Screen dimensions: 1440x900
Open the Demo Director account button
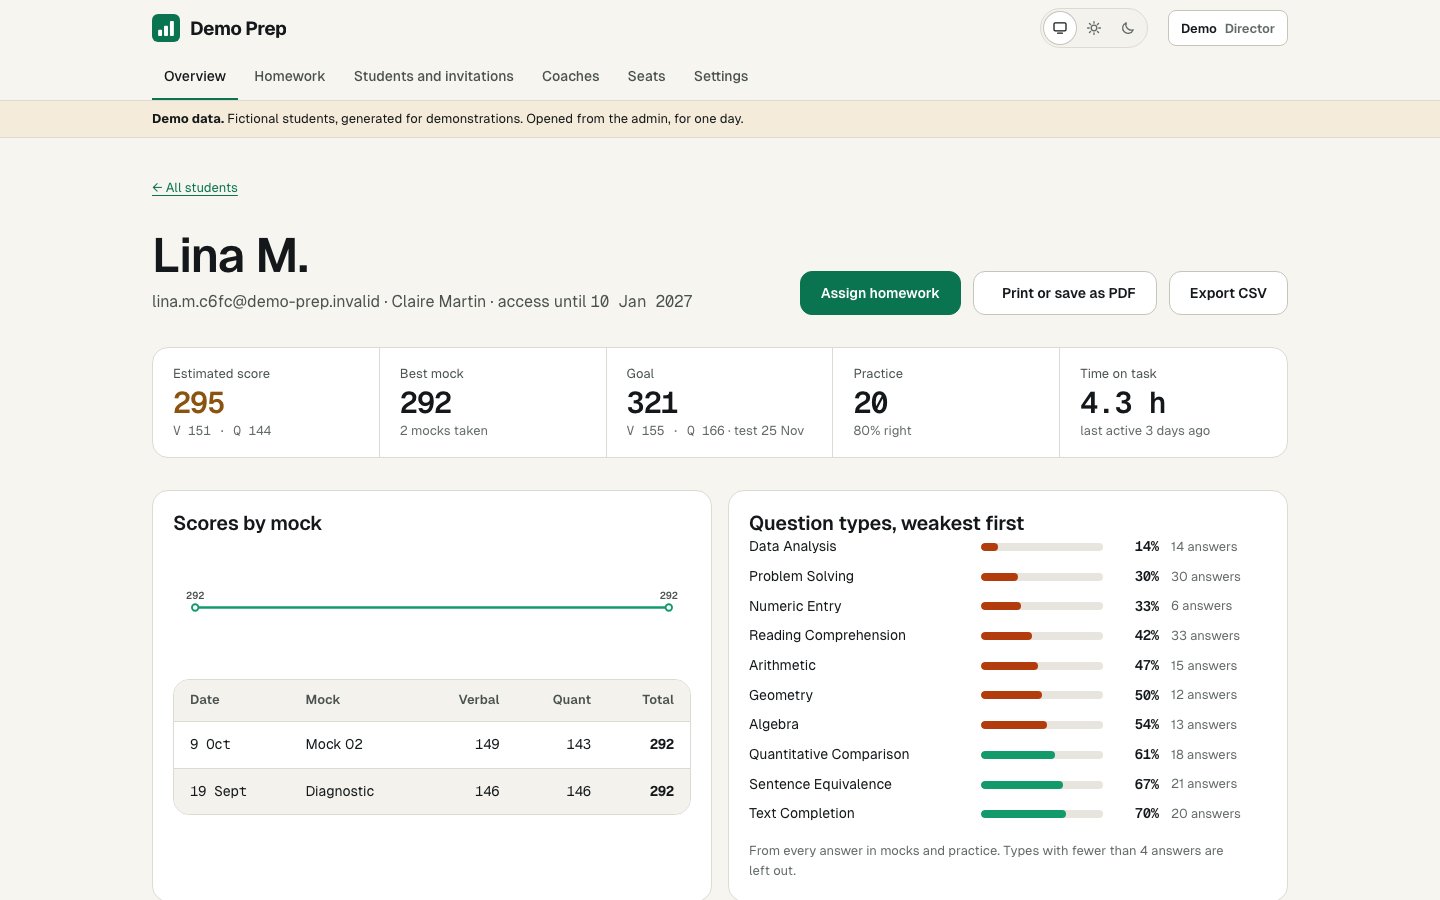[1228, 28]
